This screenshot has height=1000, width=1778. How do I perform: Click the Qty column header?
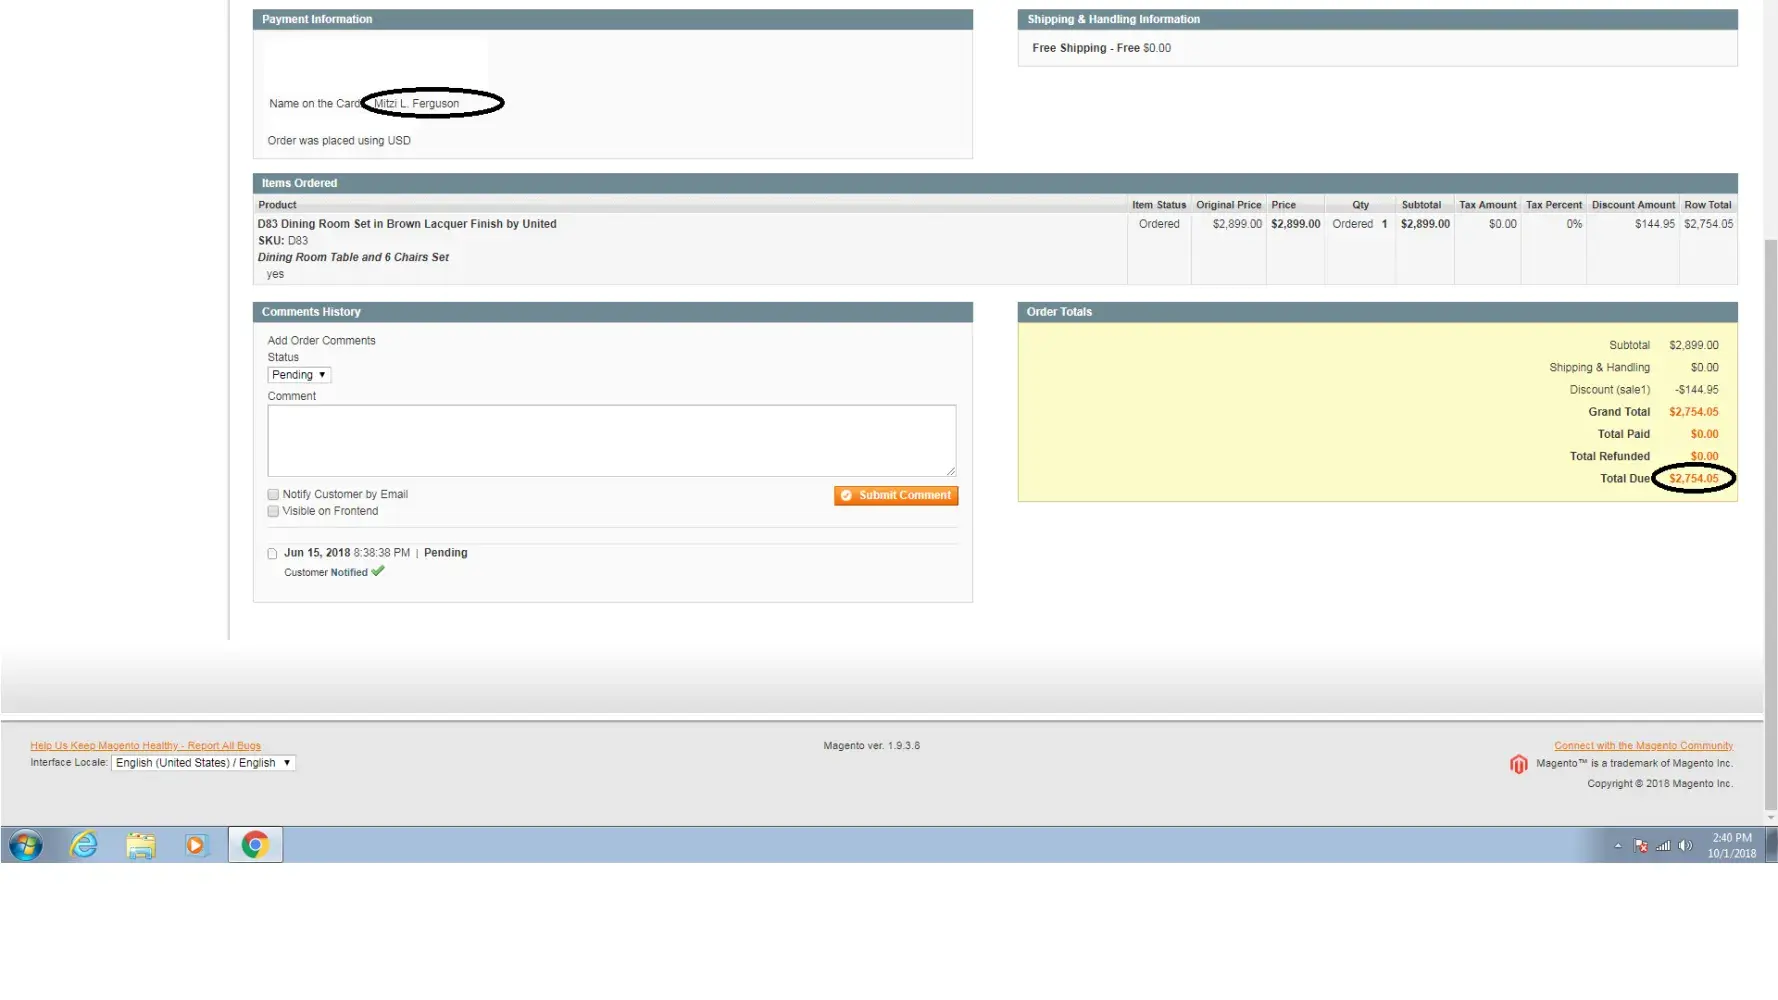[1361, 205]
